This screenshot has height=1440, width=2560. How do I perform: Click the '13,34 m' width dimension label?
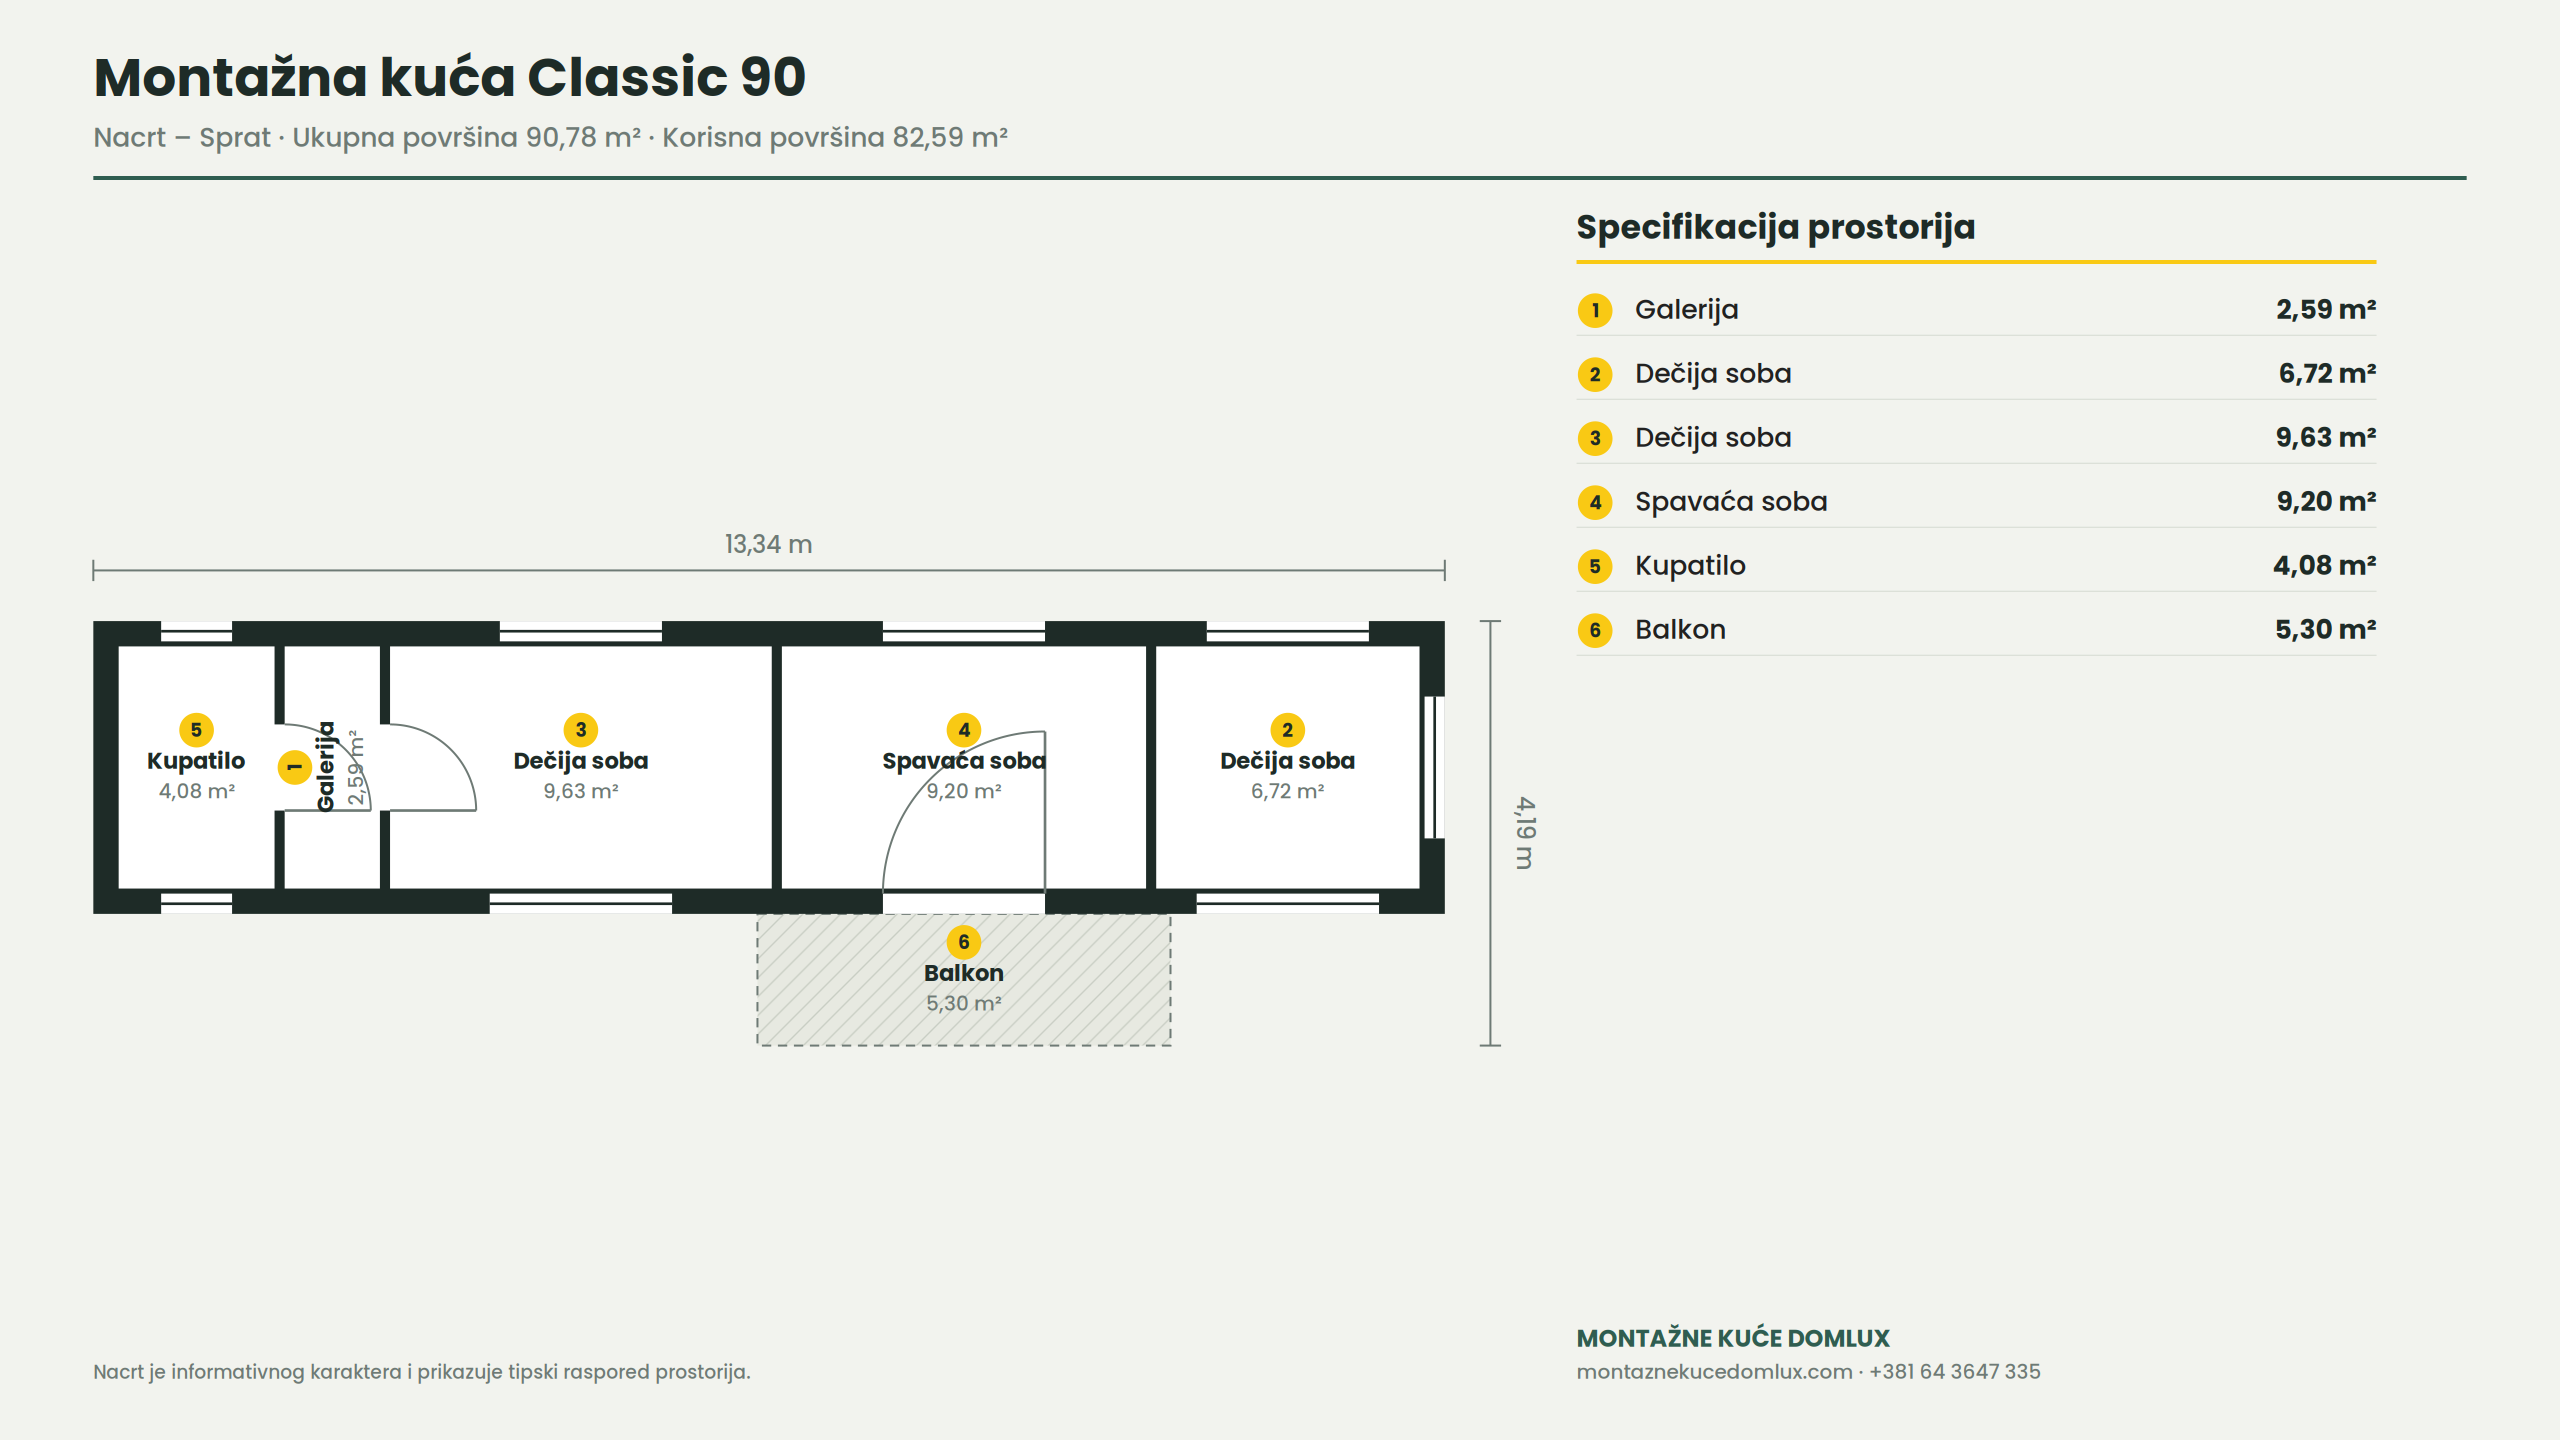768,544
